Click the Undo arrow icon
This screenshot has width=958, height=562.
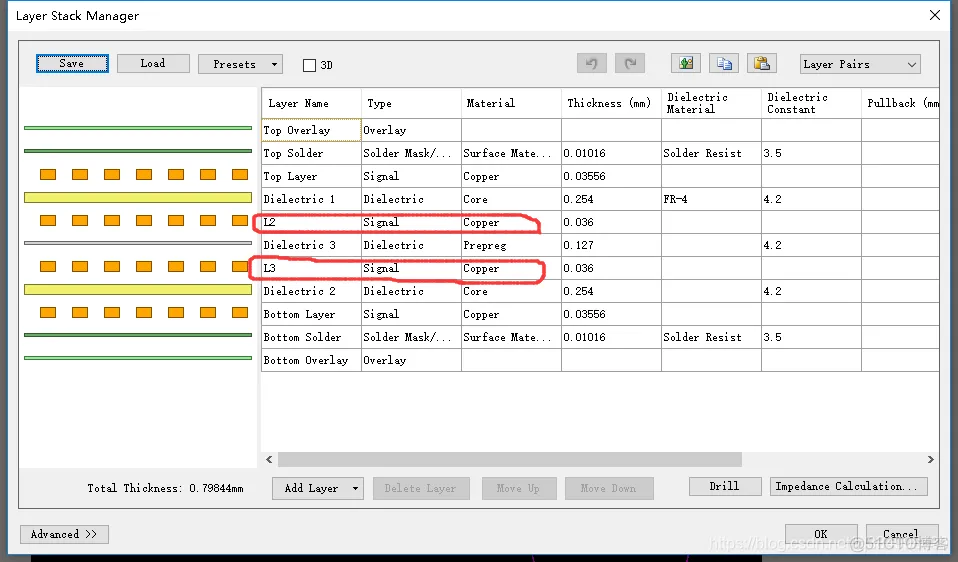click(x=591, y=64)
